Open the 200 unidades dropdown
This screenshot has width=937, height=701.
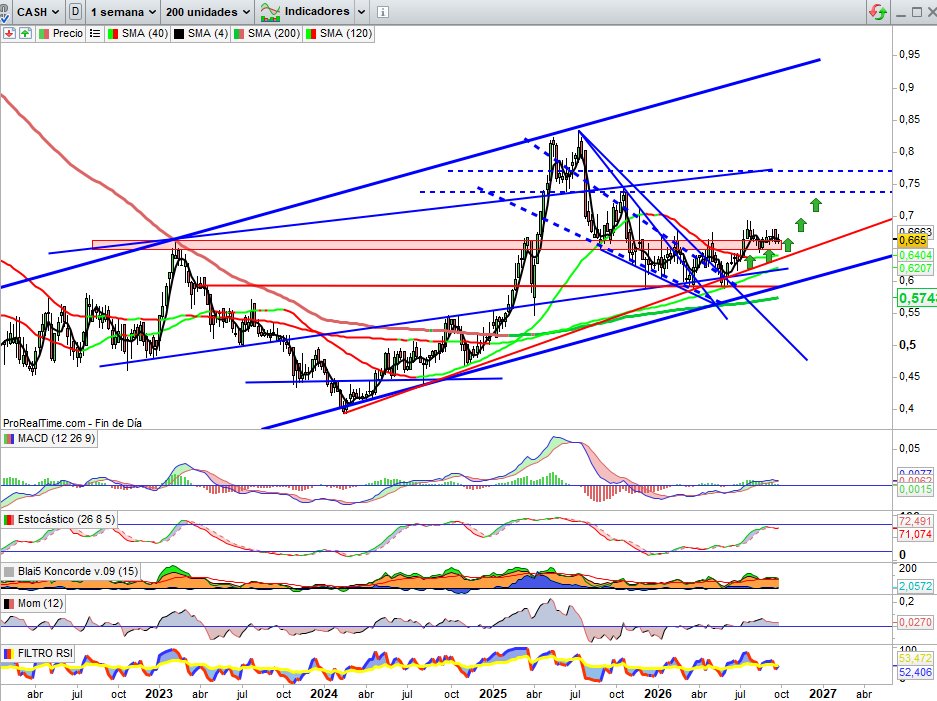[x=207, y=11]
